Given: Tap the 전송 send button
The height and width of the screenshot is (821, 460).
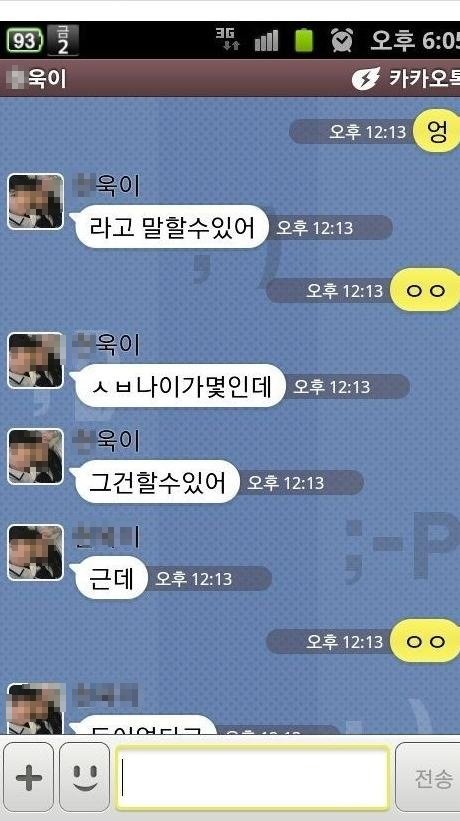Looking at the screenshot, I should click(429, 778).
